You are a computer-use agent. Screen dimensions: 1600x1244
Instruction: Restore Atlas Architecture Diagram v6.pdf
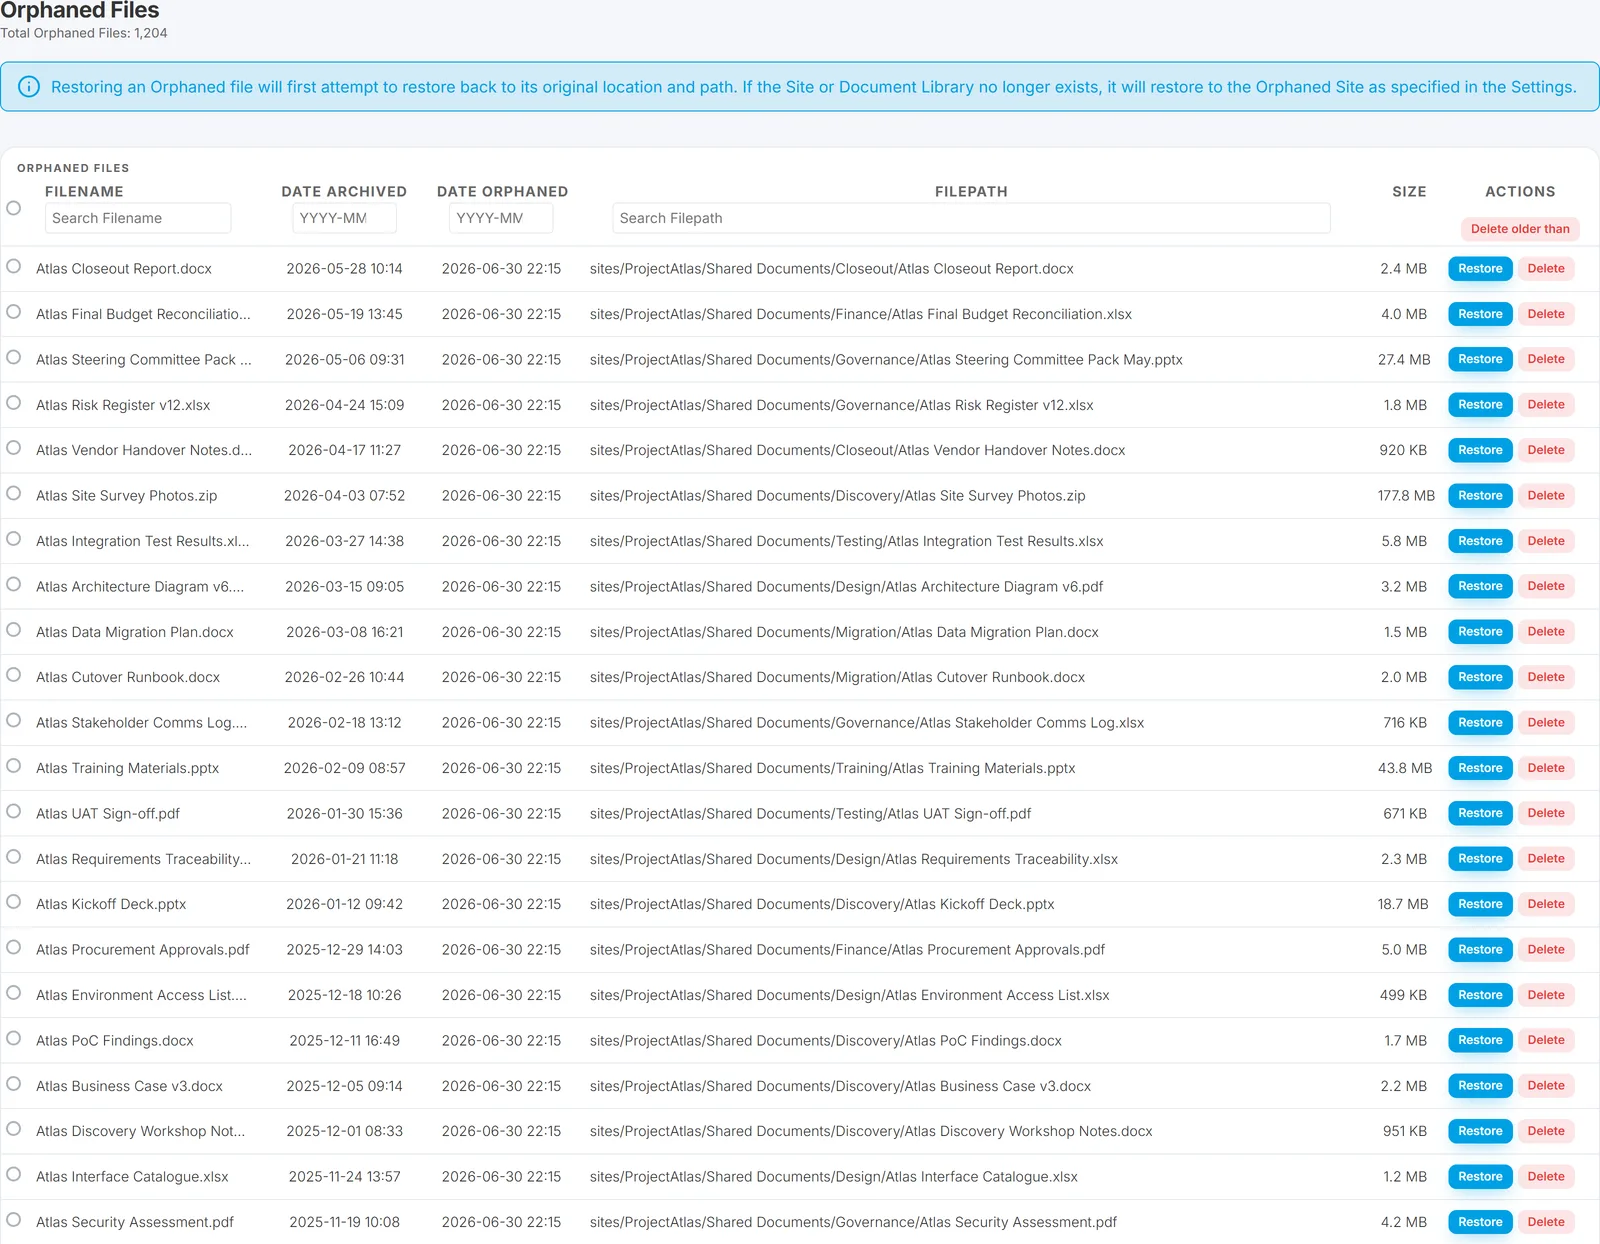click(x=1480, y=586)
